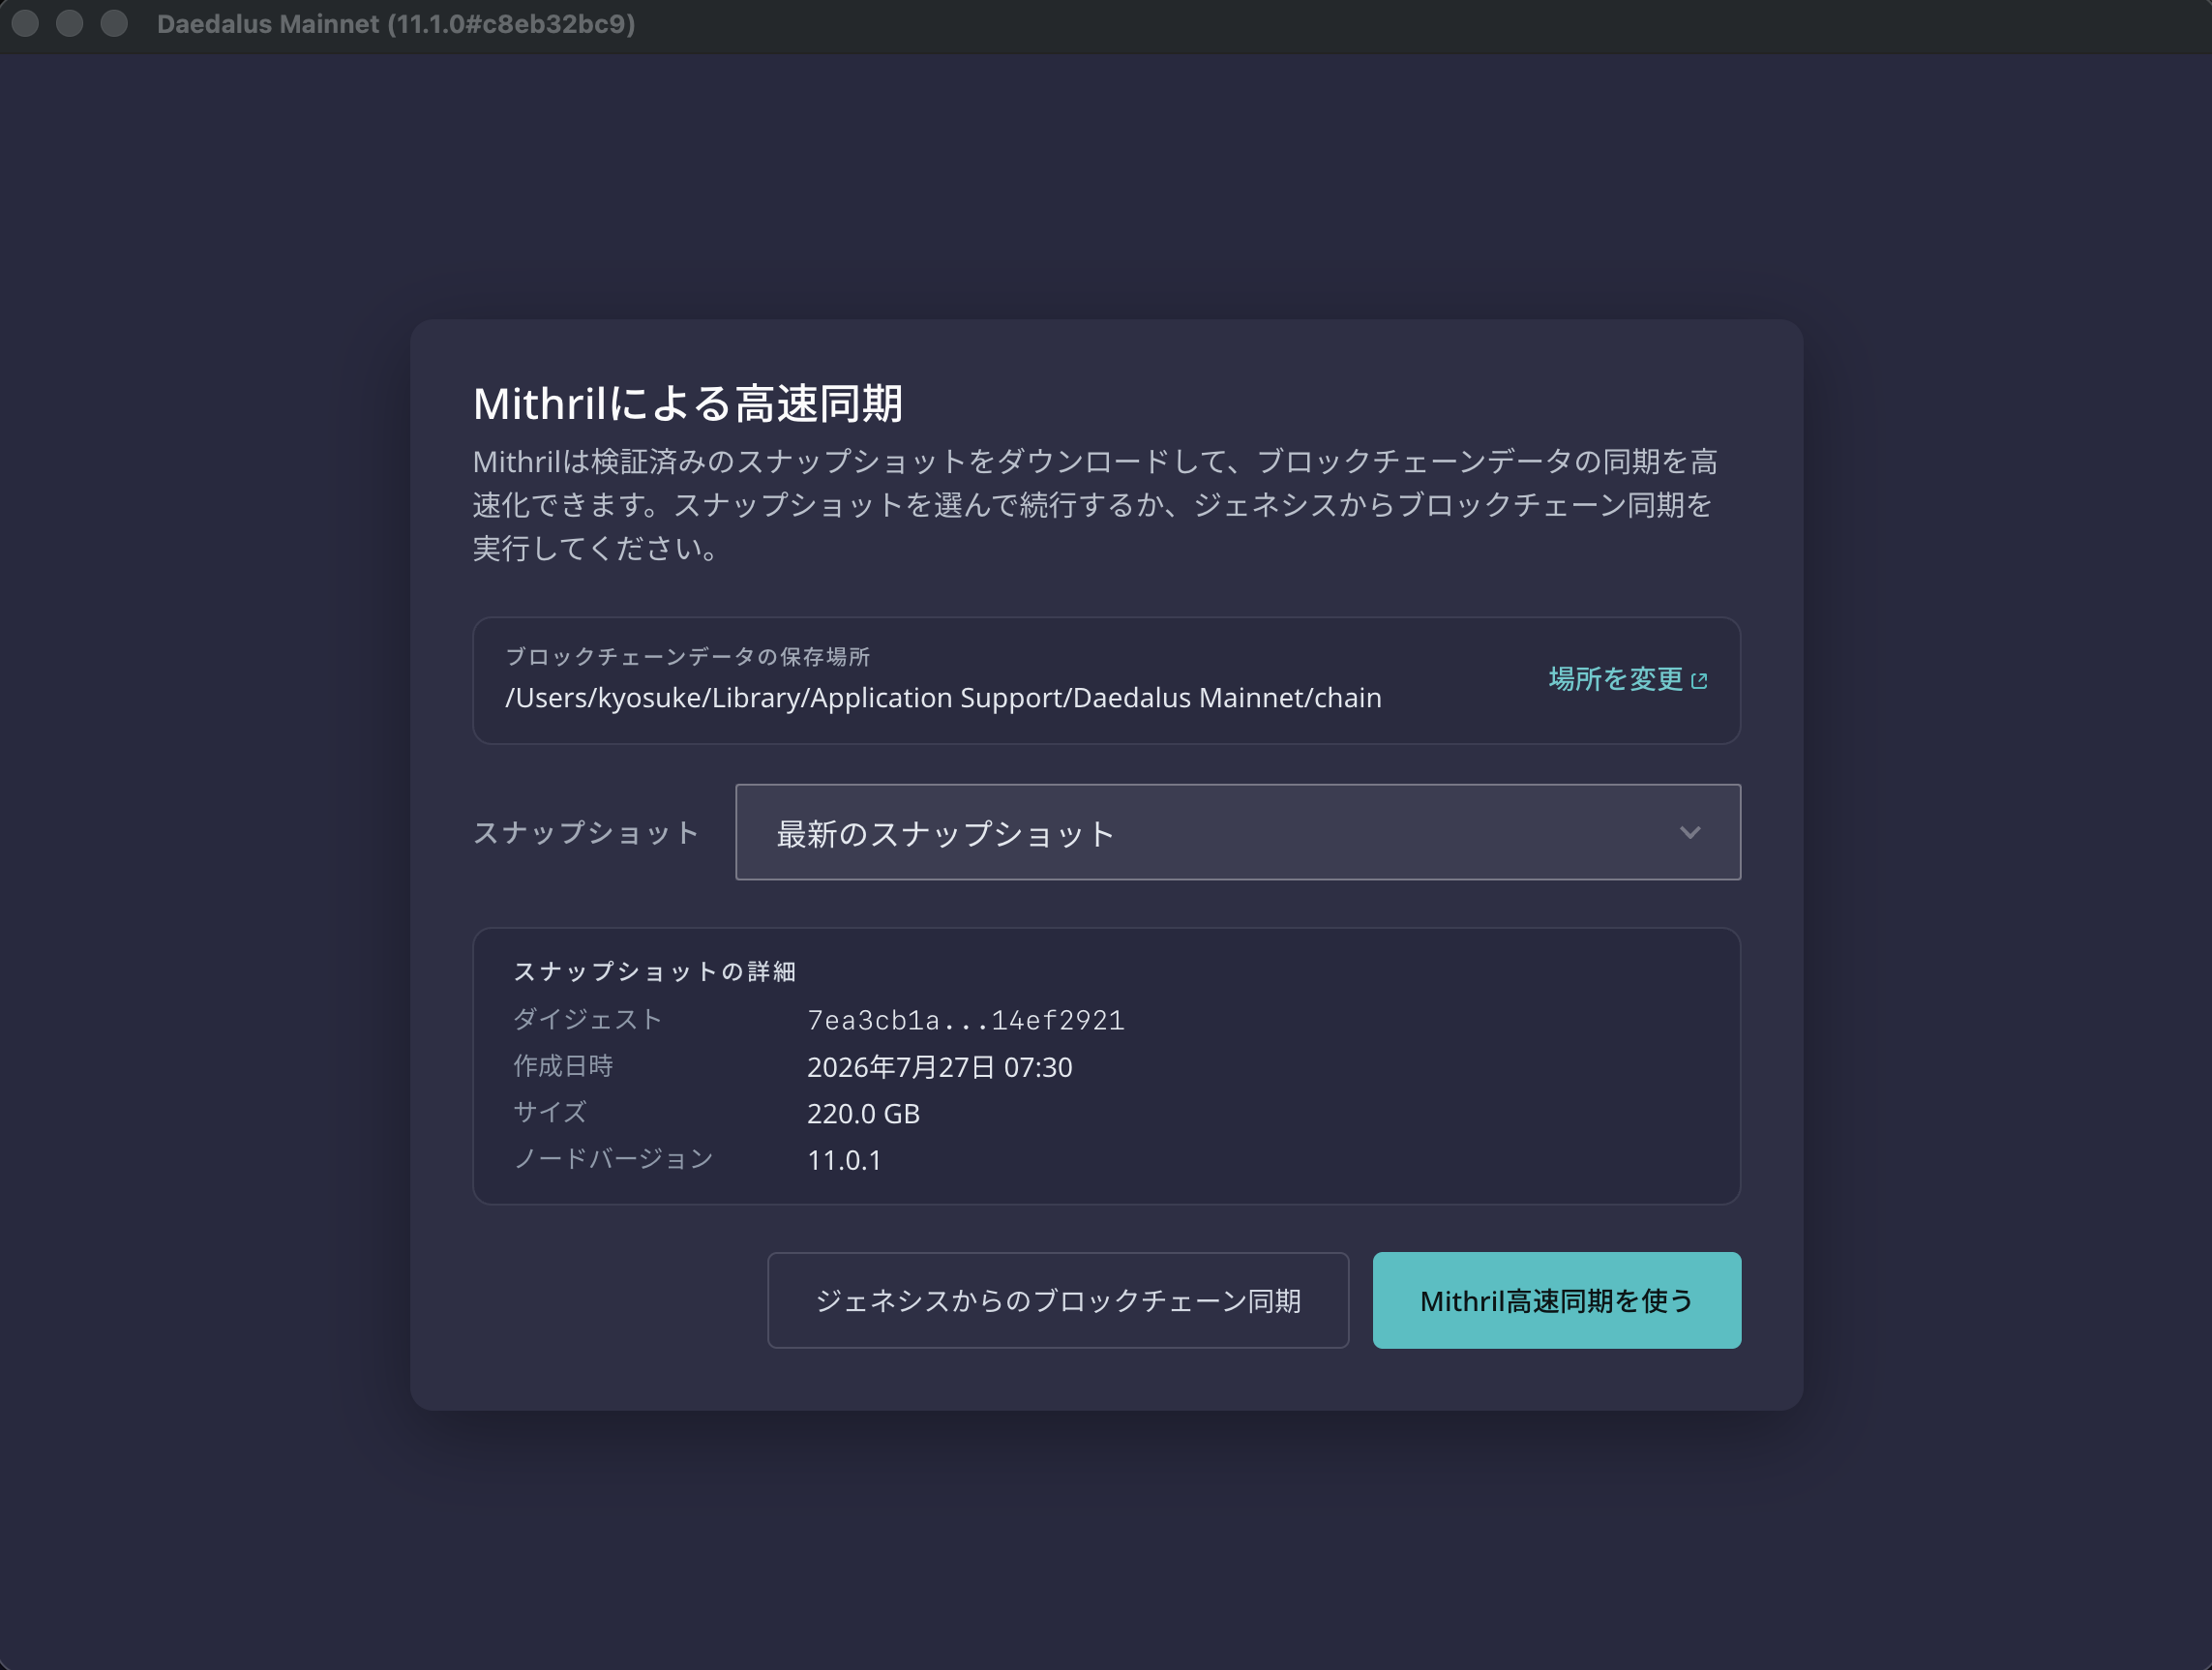Click the snapshot size 220.0 GB

(x=863, y=1113)
